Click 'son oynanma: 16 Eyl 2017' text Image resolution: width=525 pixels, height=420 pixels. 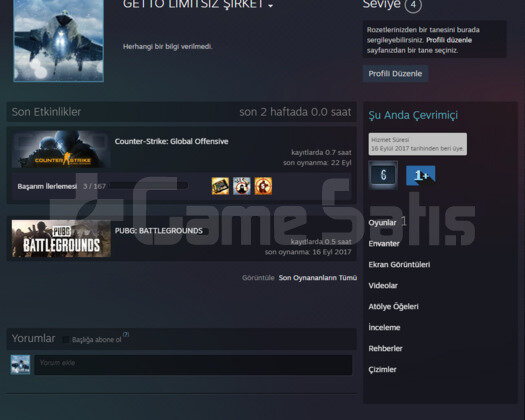point(308,252)
